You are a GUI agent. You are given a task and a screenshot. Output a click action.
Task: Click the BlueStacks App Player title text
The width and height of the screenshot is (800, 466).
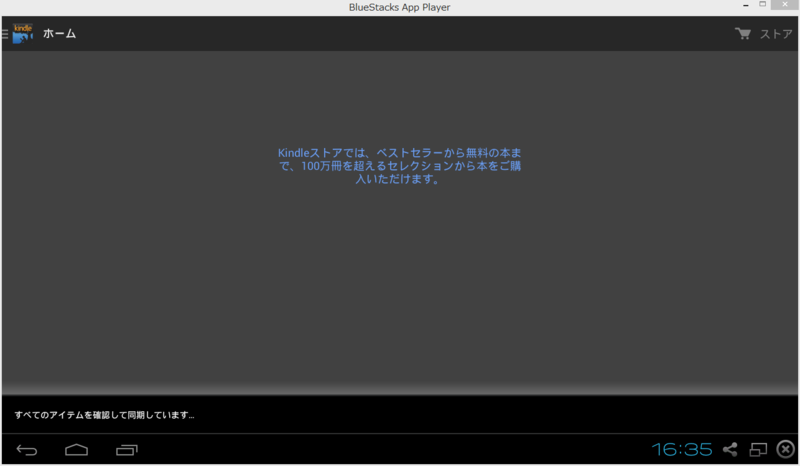coord(399,7)
